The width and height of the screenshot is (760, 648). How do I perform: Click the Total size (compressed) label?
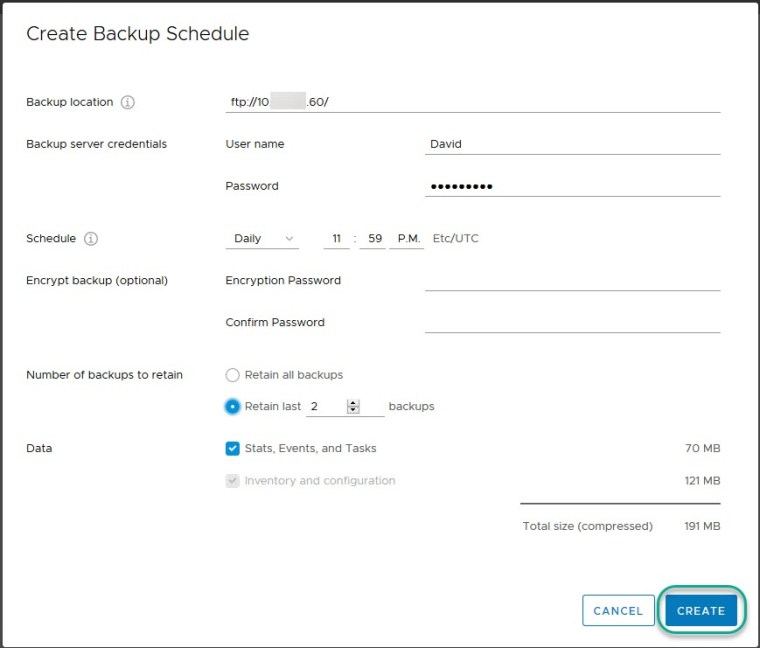pyautogui.click(x=587, y=526)
